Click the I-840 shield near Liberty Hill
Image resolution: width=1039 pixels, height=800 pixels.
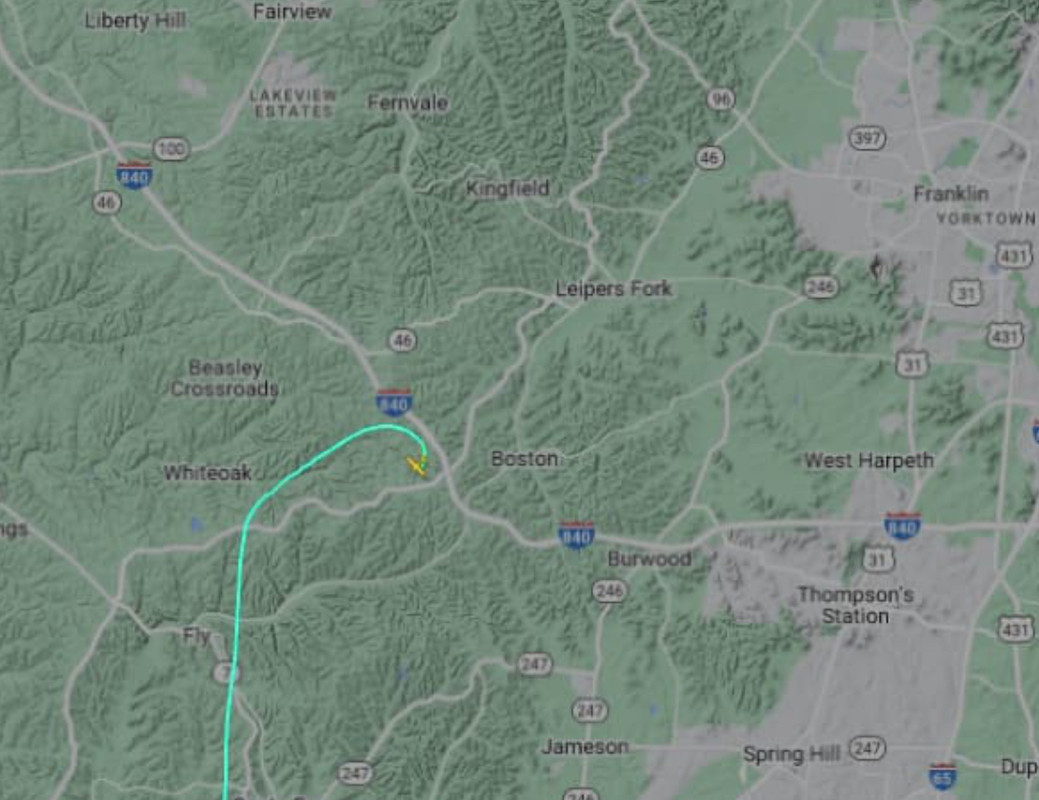point(134,175)
